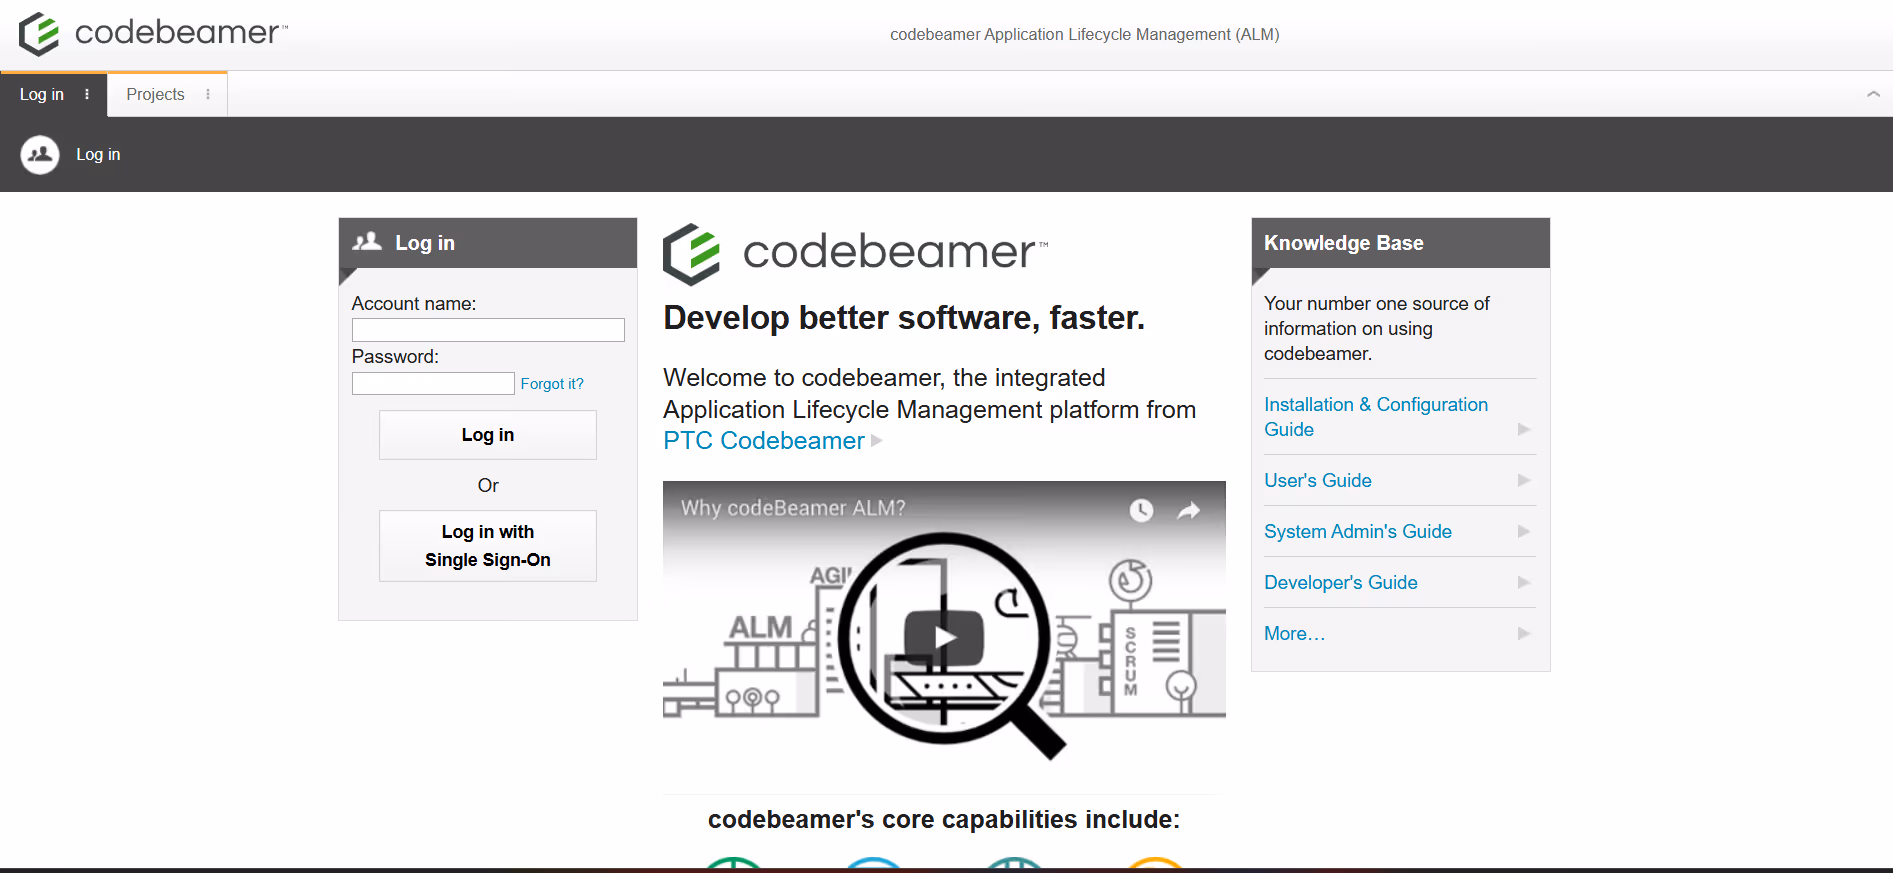
Task: Click the Log in button
Action: [x=488, y=435]
